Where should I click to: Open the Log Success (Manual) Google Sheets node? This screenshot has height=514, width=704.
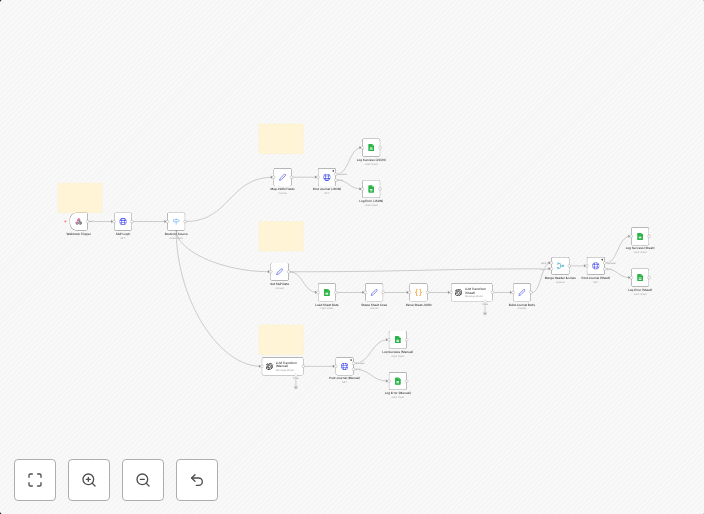click(x=398, y=340)
